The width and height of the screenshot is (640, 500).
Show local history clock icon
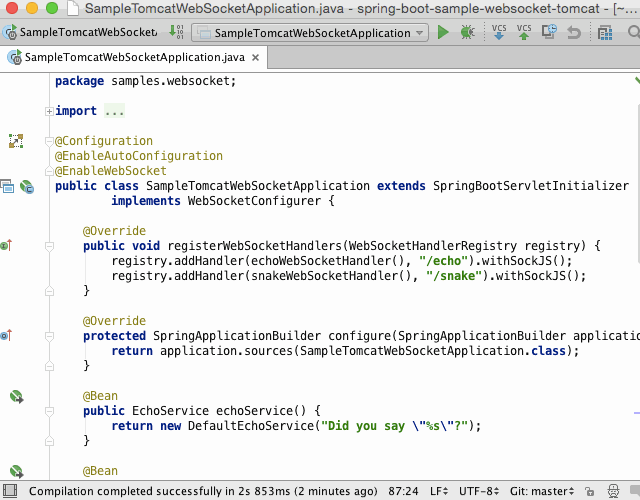(549, 32)
